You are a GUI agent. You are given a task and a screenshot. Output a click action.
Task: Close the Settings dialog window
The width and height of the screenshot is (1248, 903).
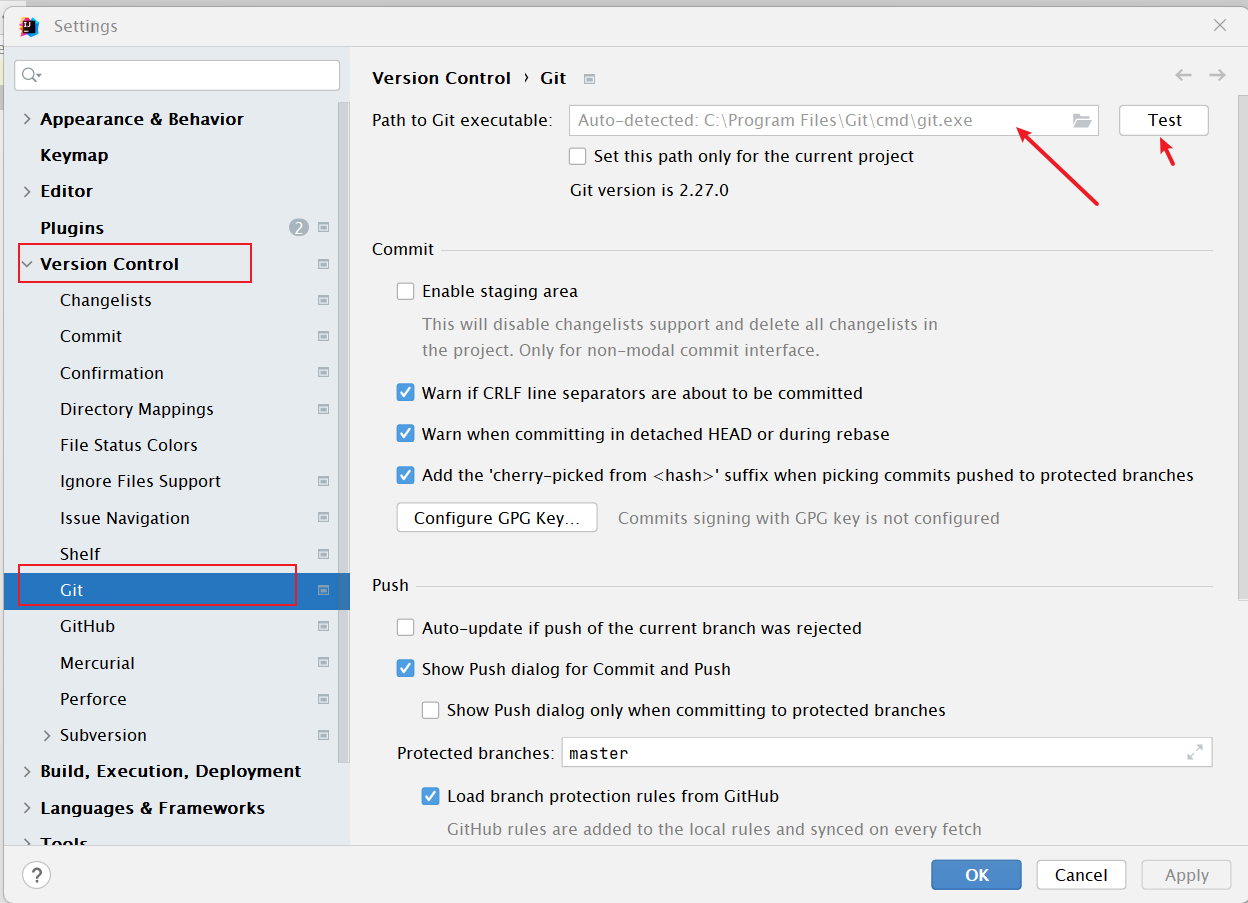click(1220, 26)
